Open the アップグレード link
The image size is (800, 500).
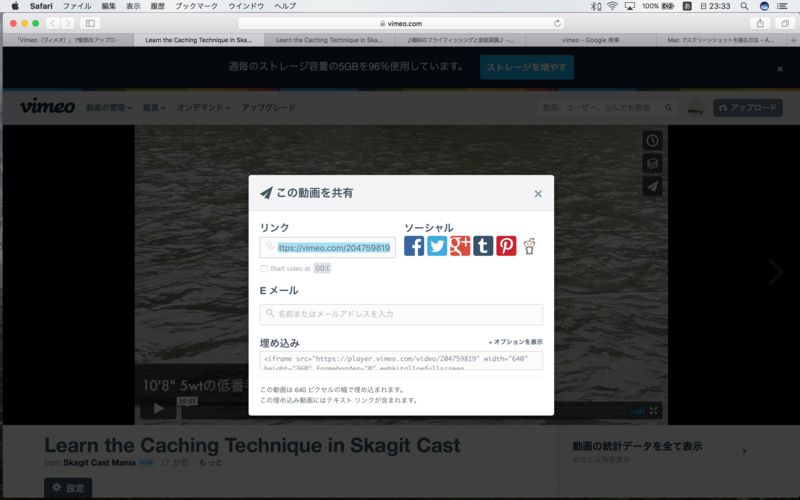[268, 108]
